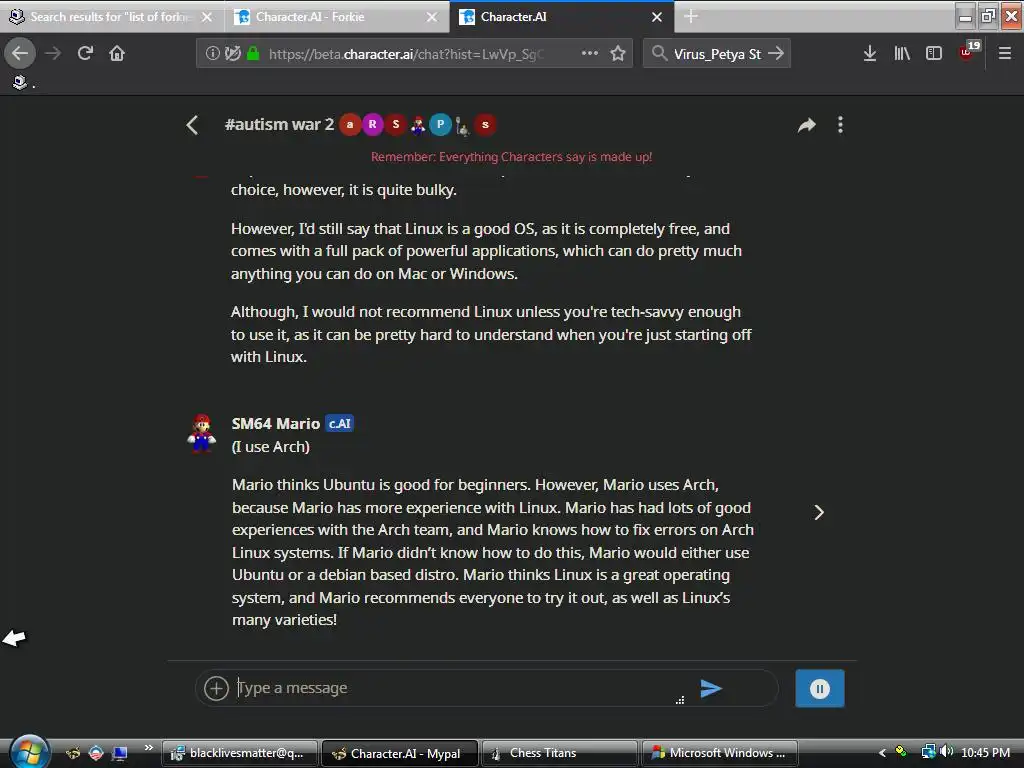Add a character with the plus circle button
The width and height of the screenshot is (1024, 768).
(216, 688)
